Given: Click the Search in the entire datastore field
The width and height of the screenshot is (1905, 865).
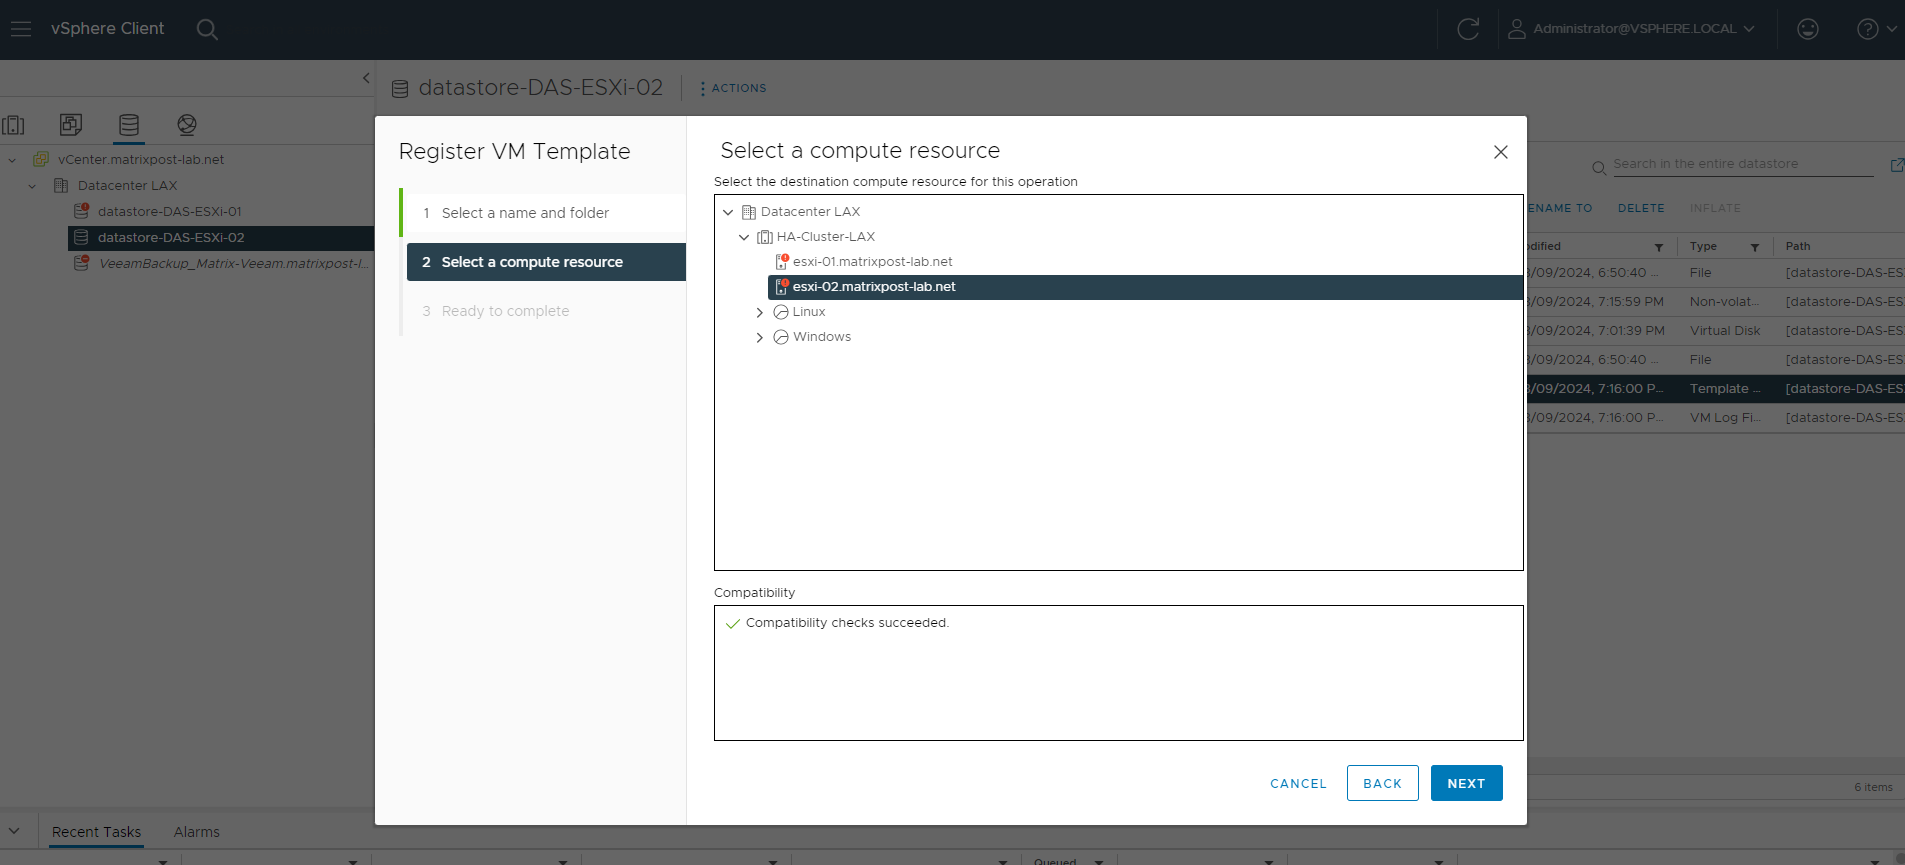Looking at the screenshot, I should coord(1742,164).
